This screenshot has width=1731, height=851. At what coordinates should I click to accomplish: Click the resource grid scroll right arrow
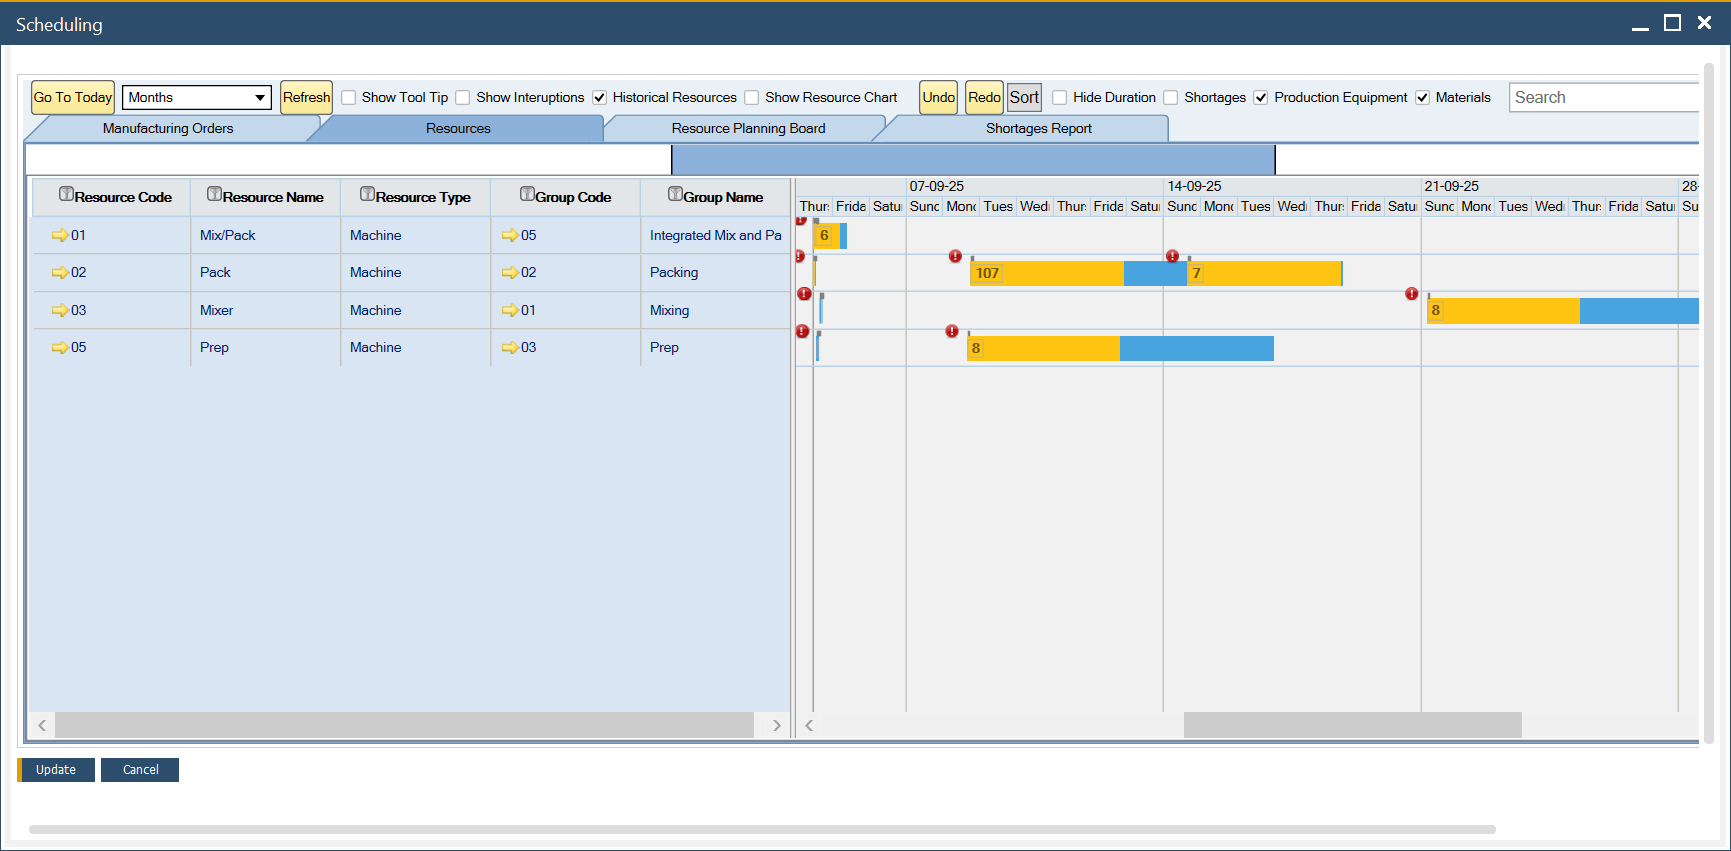coord(777,725)
